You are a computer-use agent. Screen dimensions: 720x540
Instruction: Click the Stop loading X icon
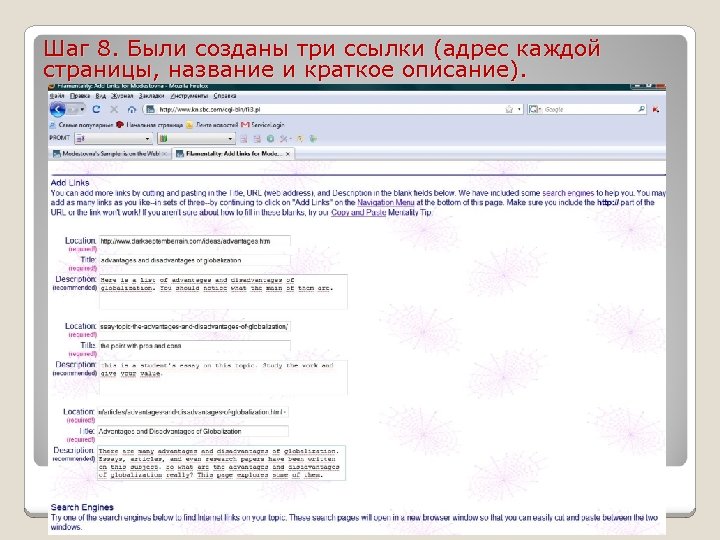[114, 109]
